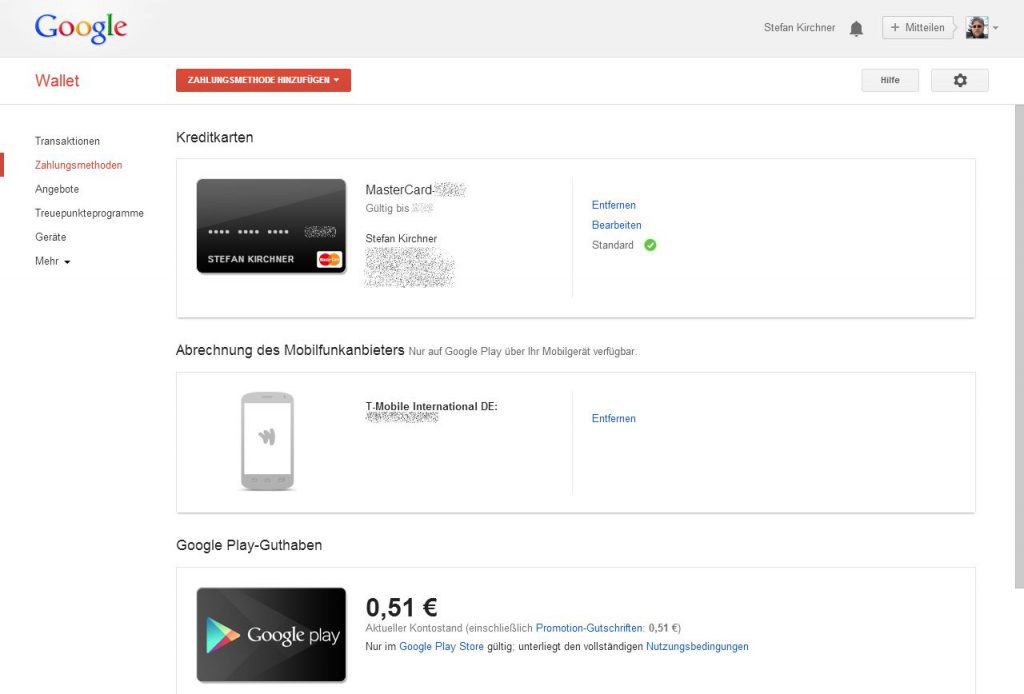
Task: Select Treuepunkteprogramme in the sidebar
Action: coord(89,213)
